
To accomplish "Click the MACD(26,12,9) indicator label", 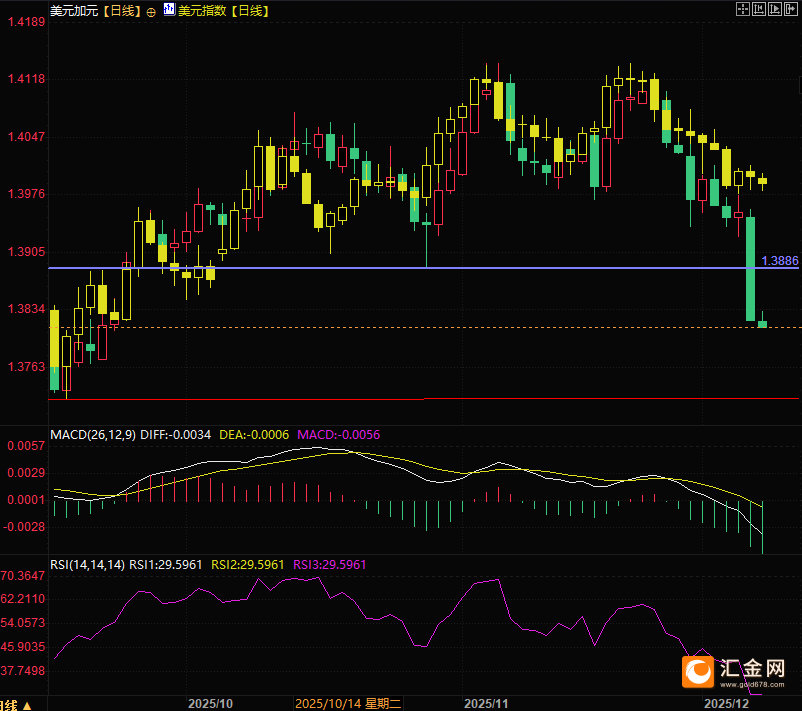I will 93,435.
